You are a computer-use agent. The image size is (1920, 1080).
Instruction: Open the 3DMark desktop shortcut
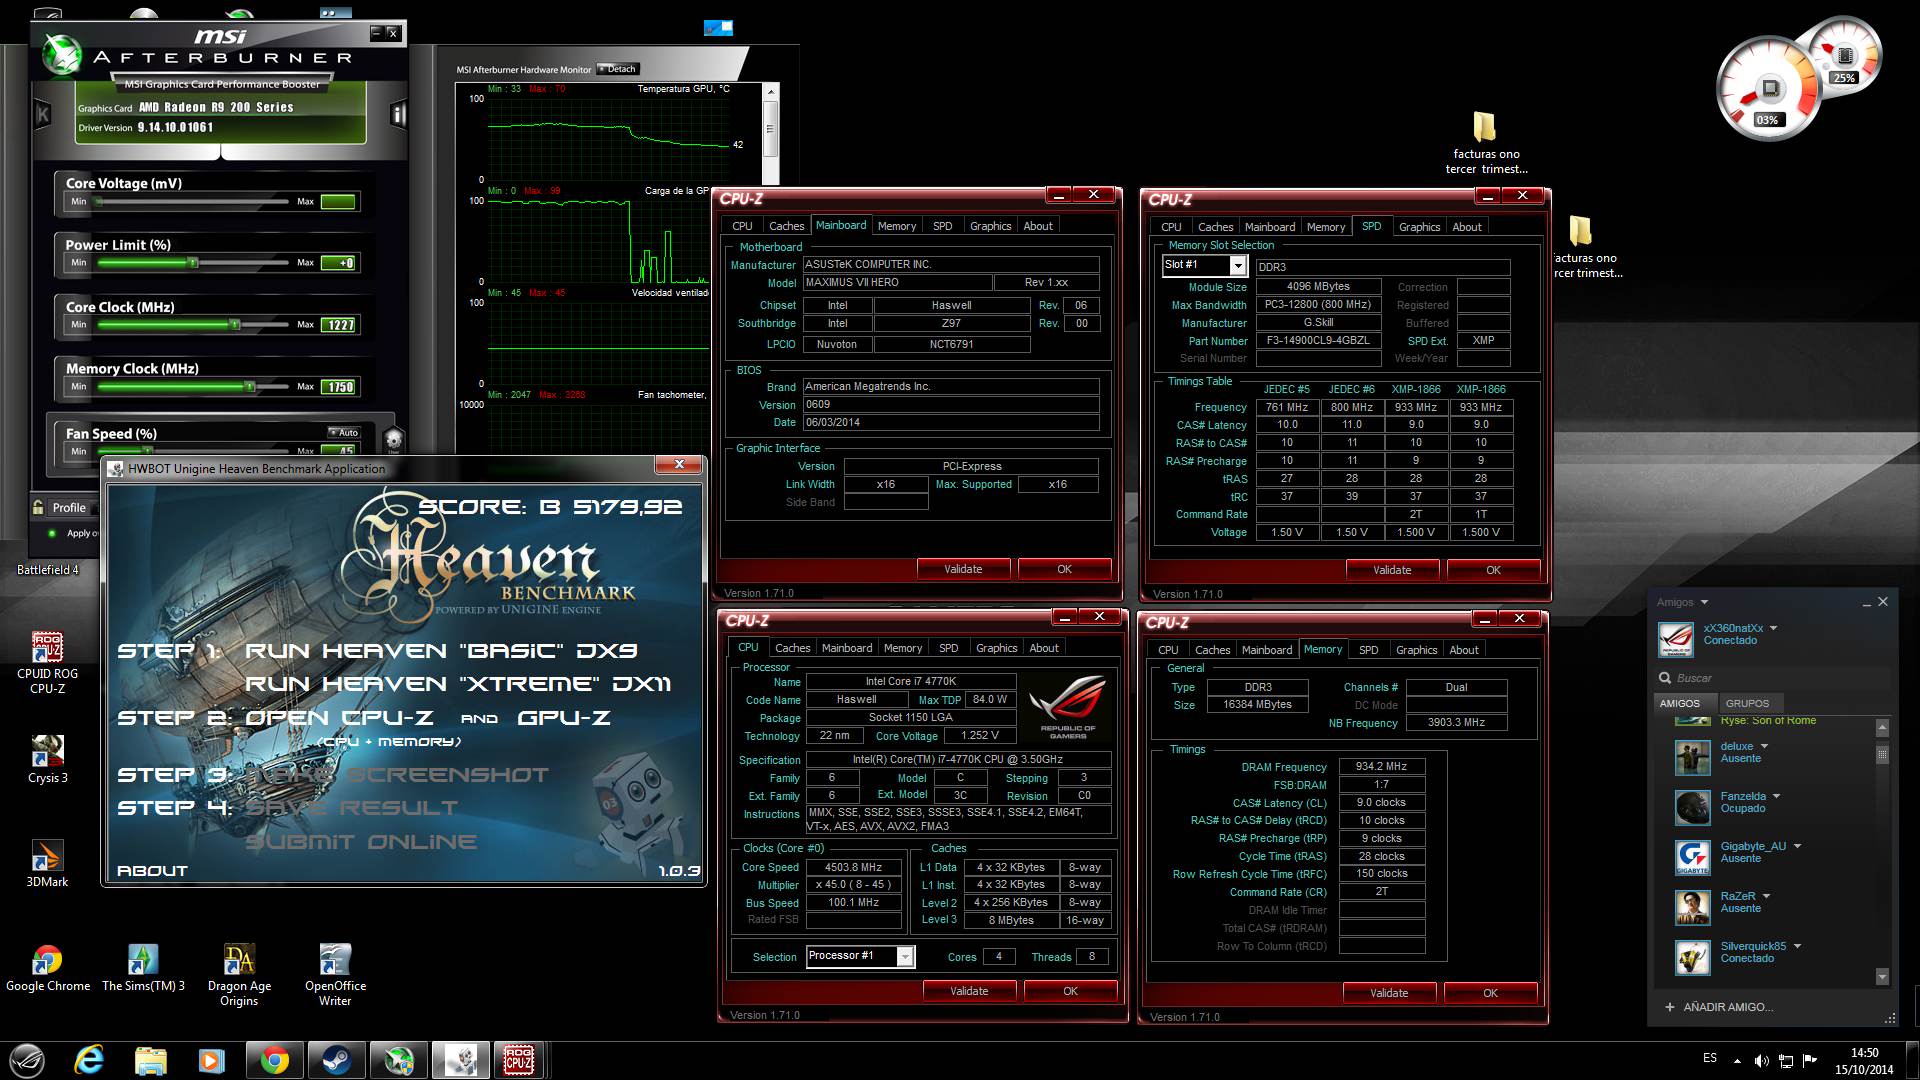coord(47,864)
